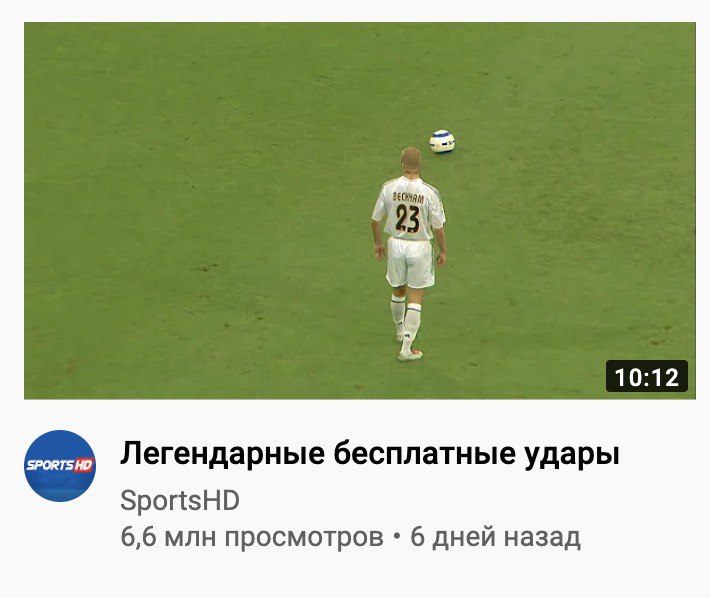This screenshot has height=598, width=710.
Task: Visit the SportsHD channel name link
Action: pyautogui.click(x=180, y=501)
